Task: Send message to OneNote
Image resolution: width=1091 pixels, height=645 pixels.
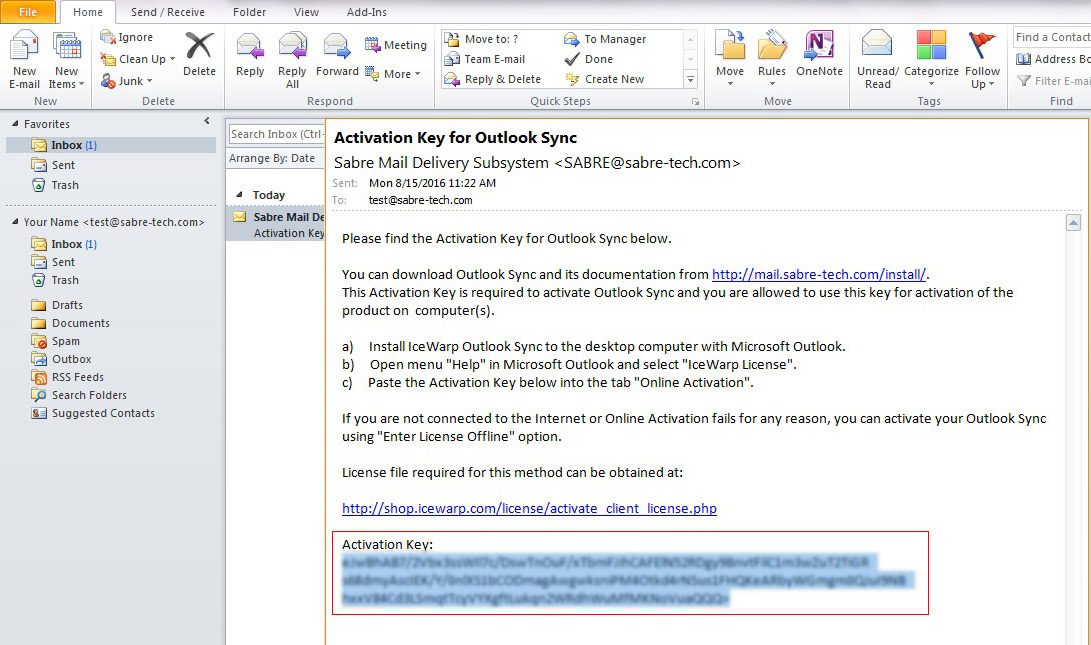Action: point(819,54)
